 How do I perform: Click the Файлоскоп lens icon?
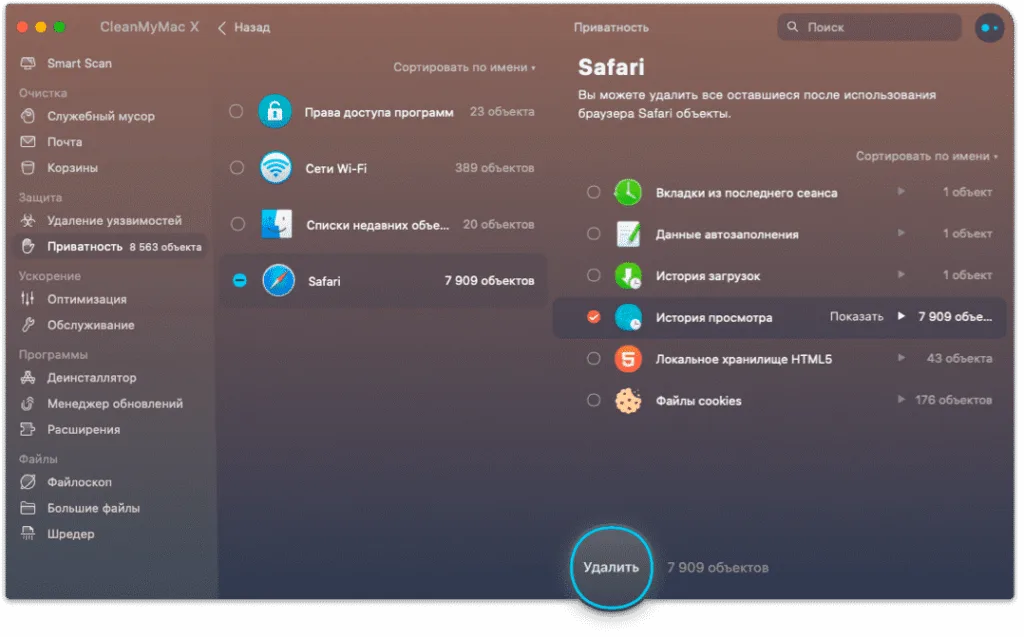28,482
